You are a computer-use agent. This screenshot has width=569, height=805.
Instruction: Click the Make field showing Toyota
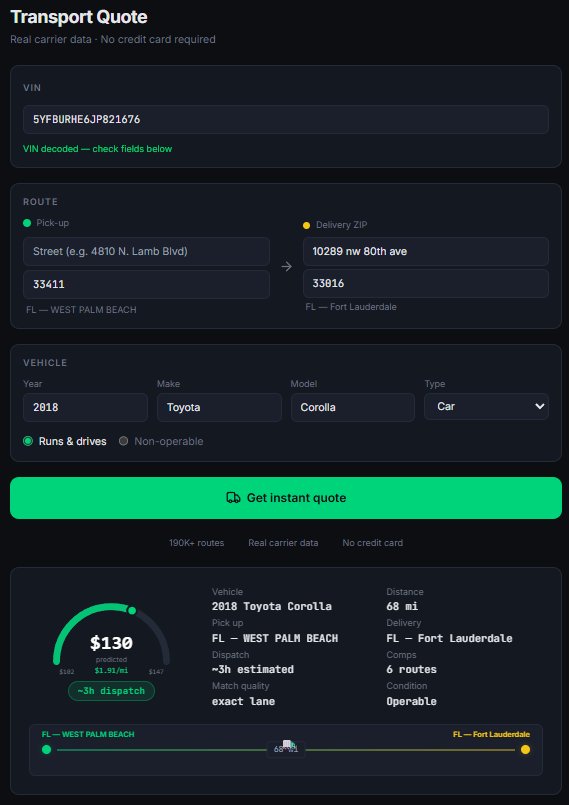coord(219,407)
